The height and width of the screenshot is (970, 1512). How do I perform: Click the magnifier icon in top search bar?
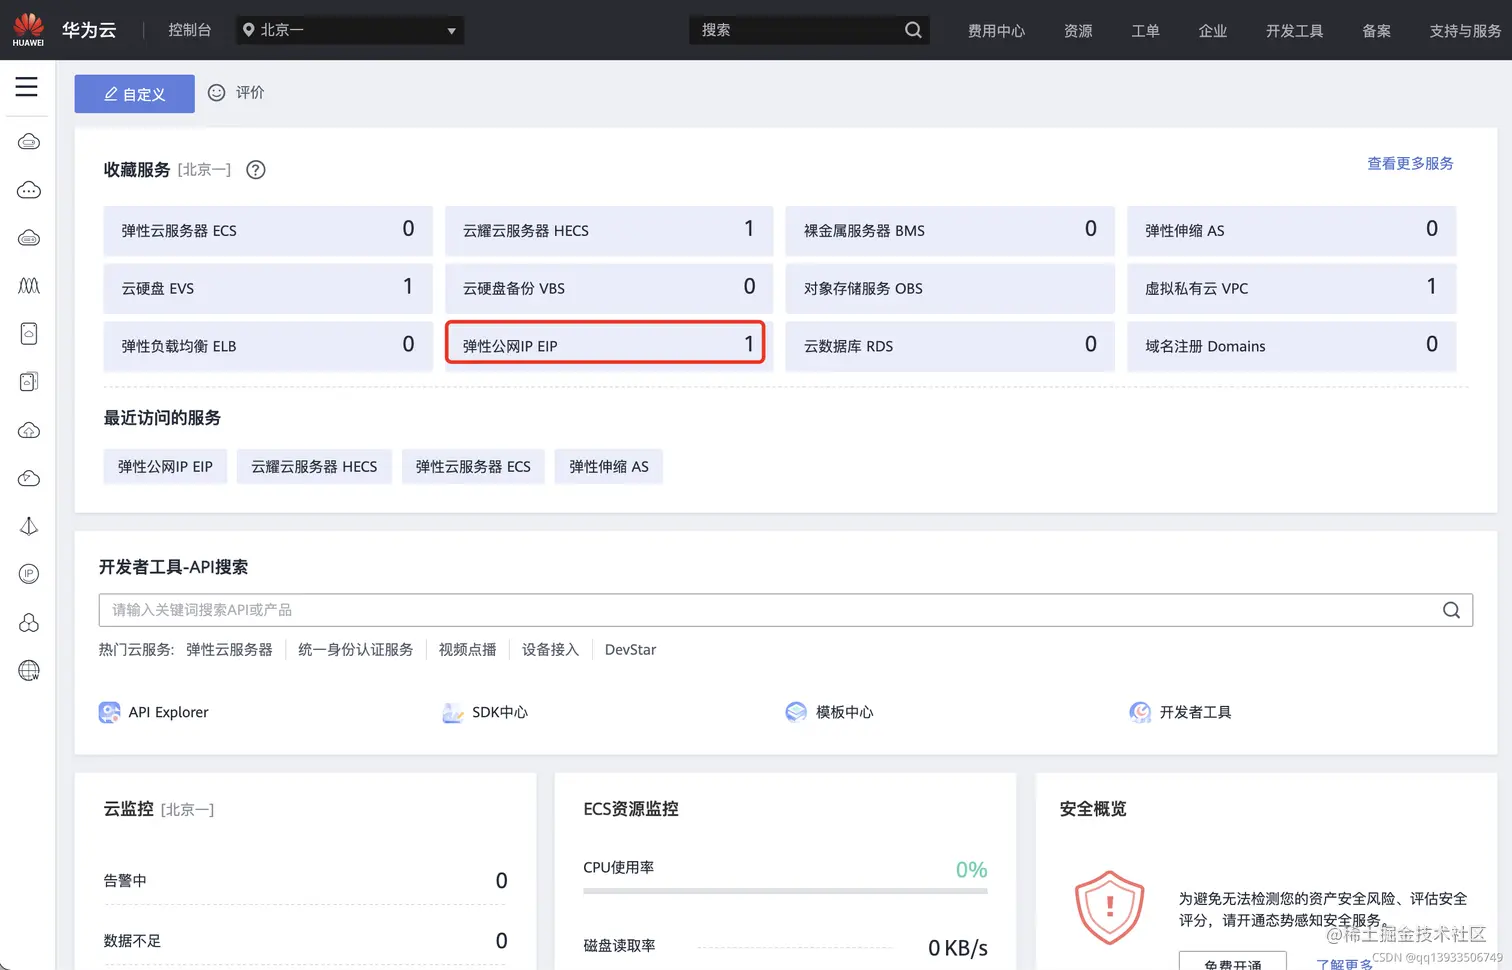(913, 30)
